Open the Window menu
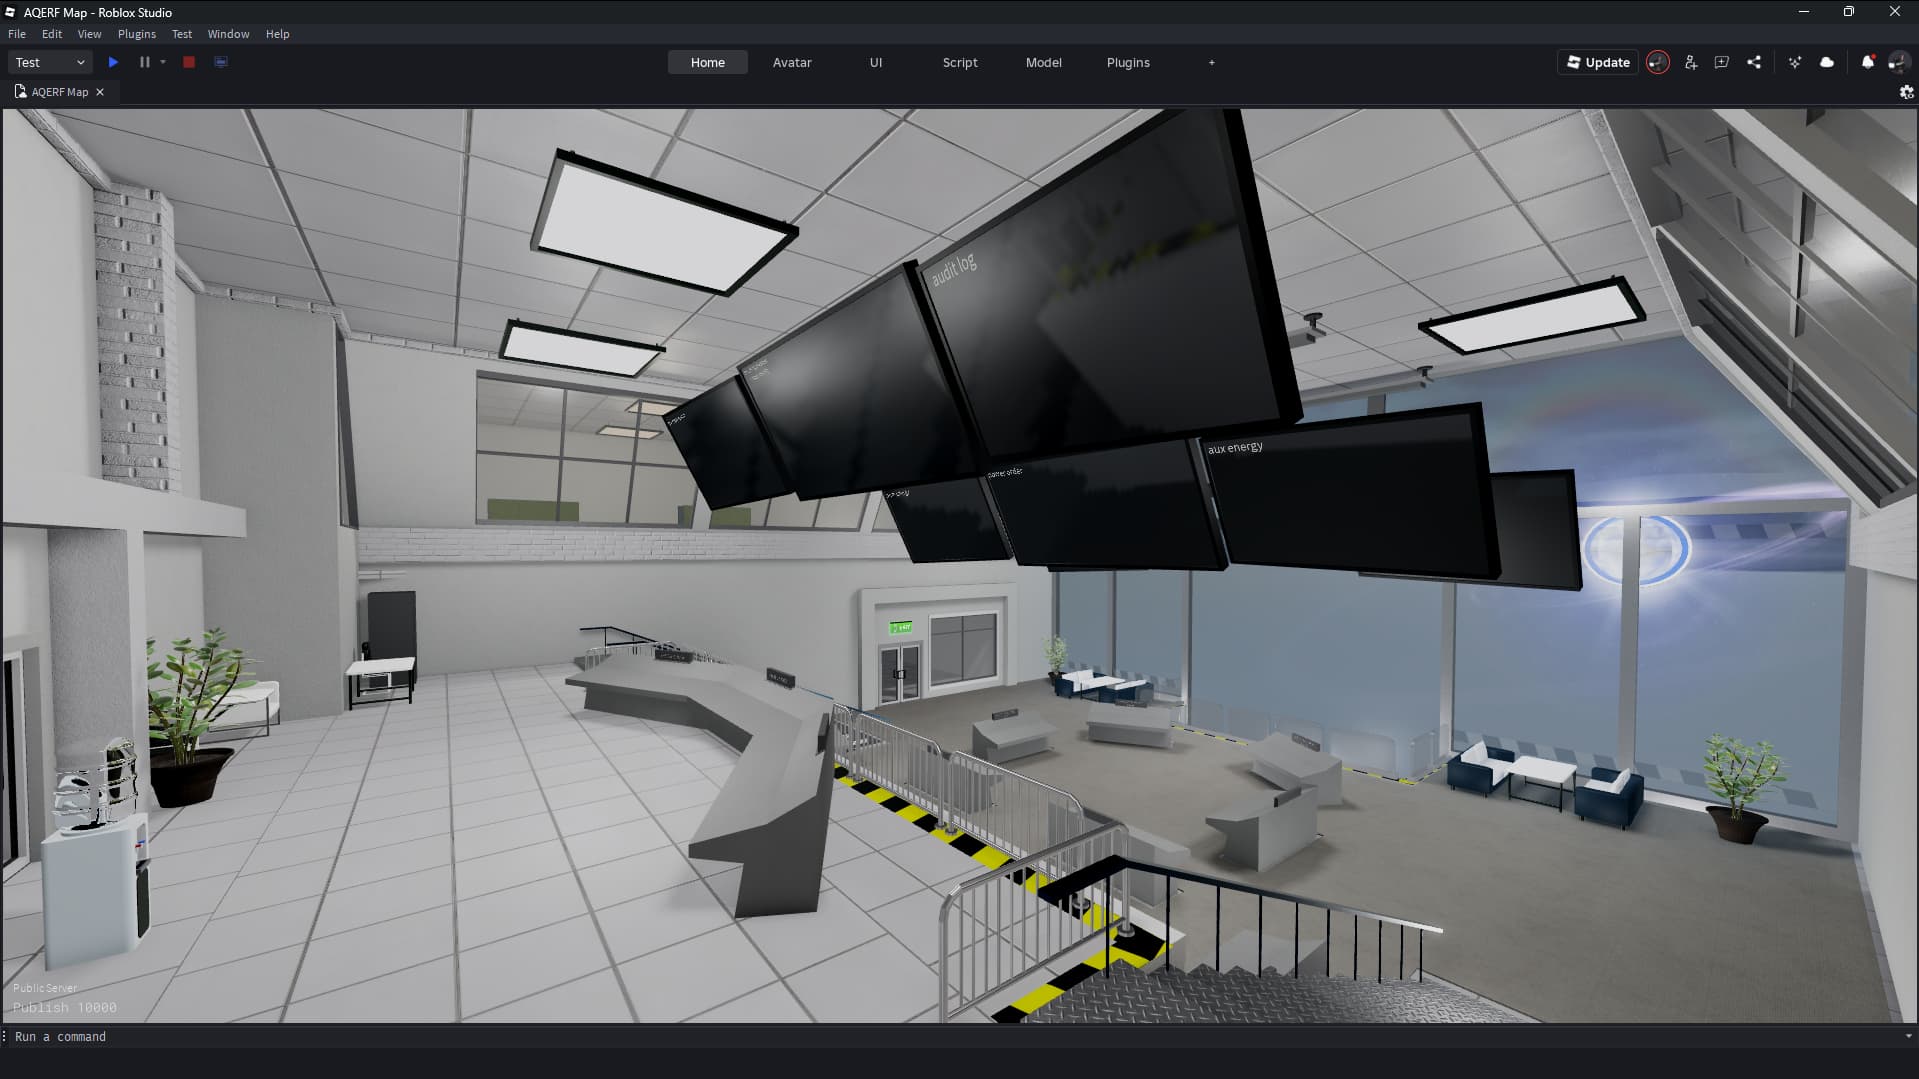 tap(228, 34)
